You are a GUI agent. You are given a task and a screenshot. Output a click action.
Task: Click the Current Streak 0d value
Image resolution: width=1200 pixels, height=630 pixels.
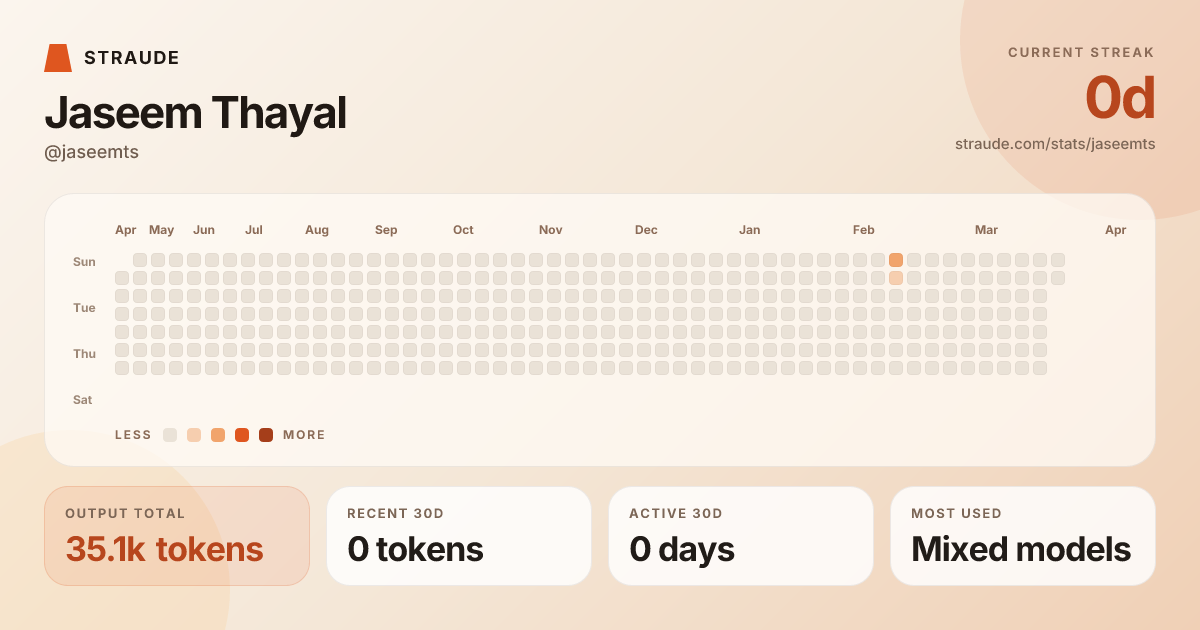(x=1120, y=99)
